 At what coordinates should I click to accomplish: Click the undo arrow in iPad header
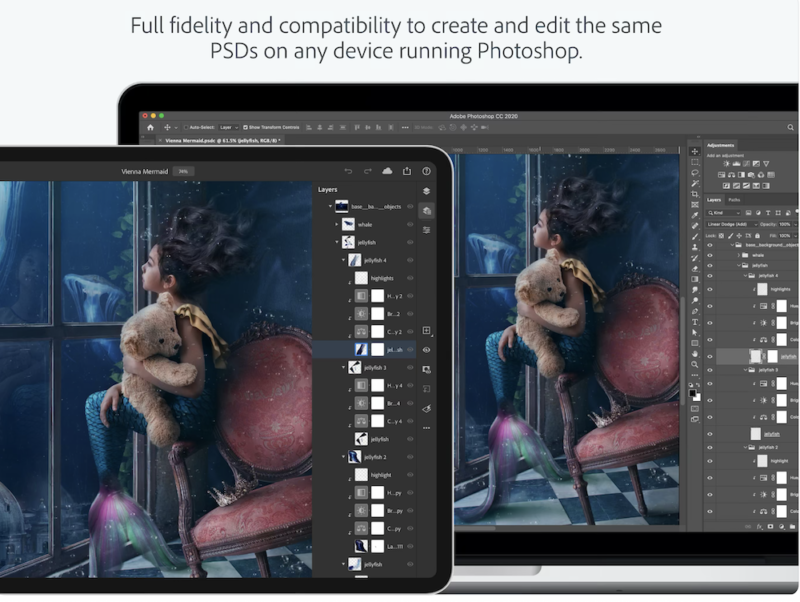pyautogui.click(x=348, y=171)
